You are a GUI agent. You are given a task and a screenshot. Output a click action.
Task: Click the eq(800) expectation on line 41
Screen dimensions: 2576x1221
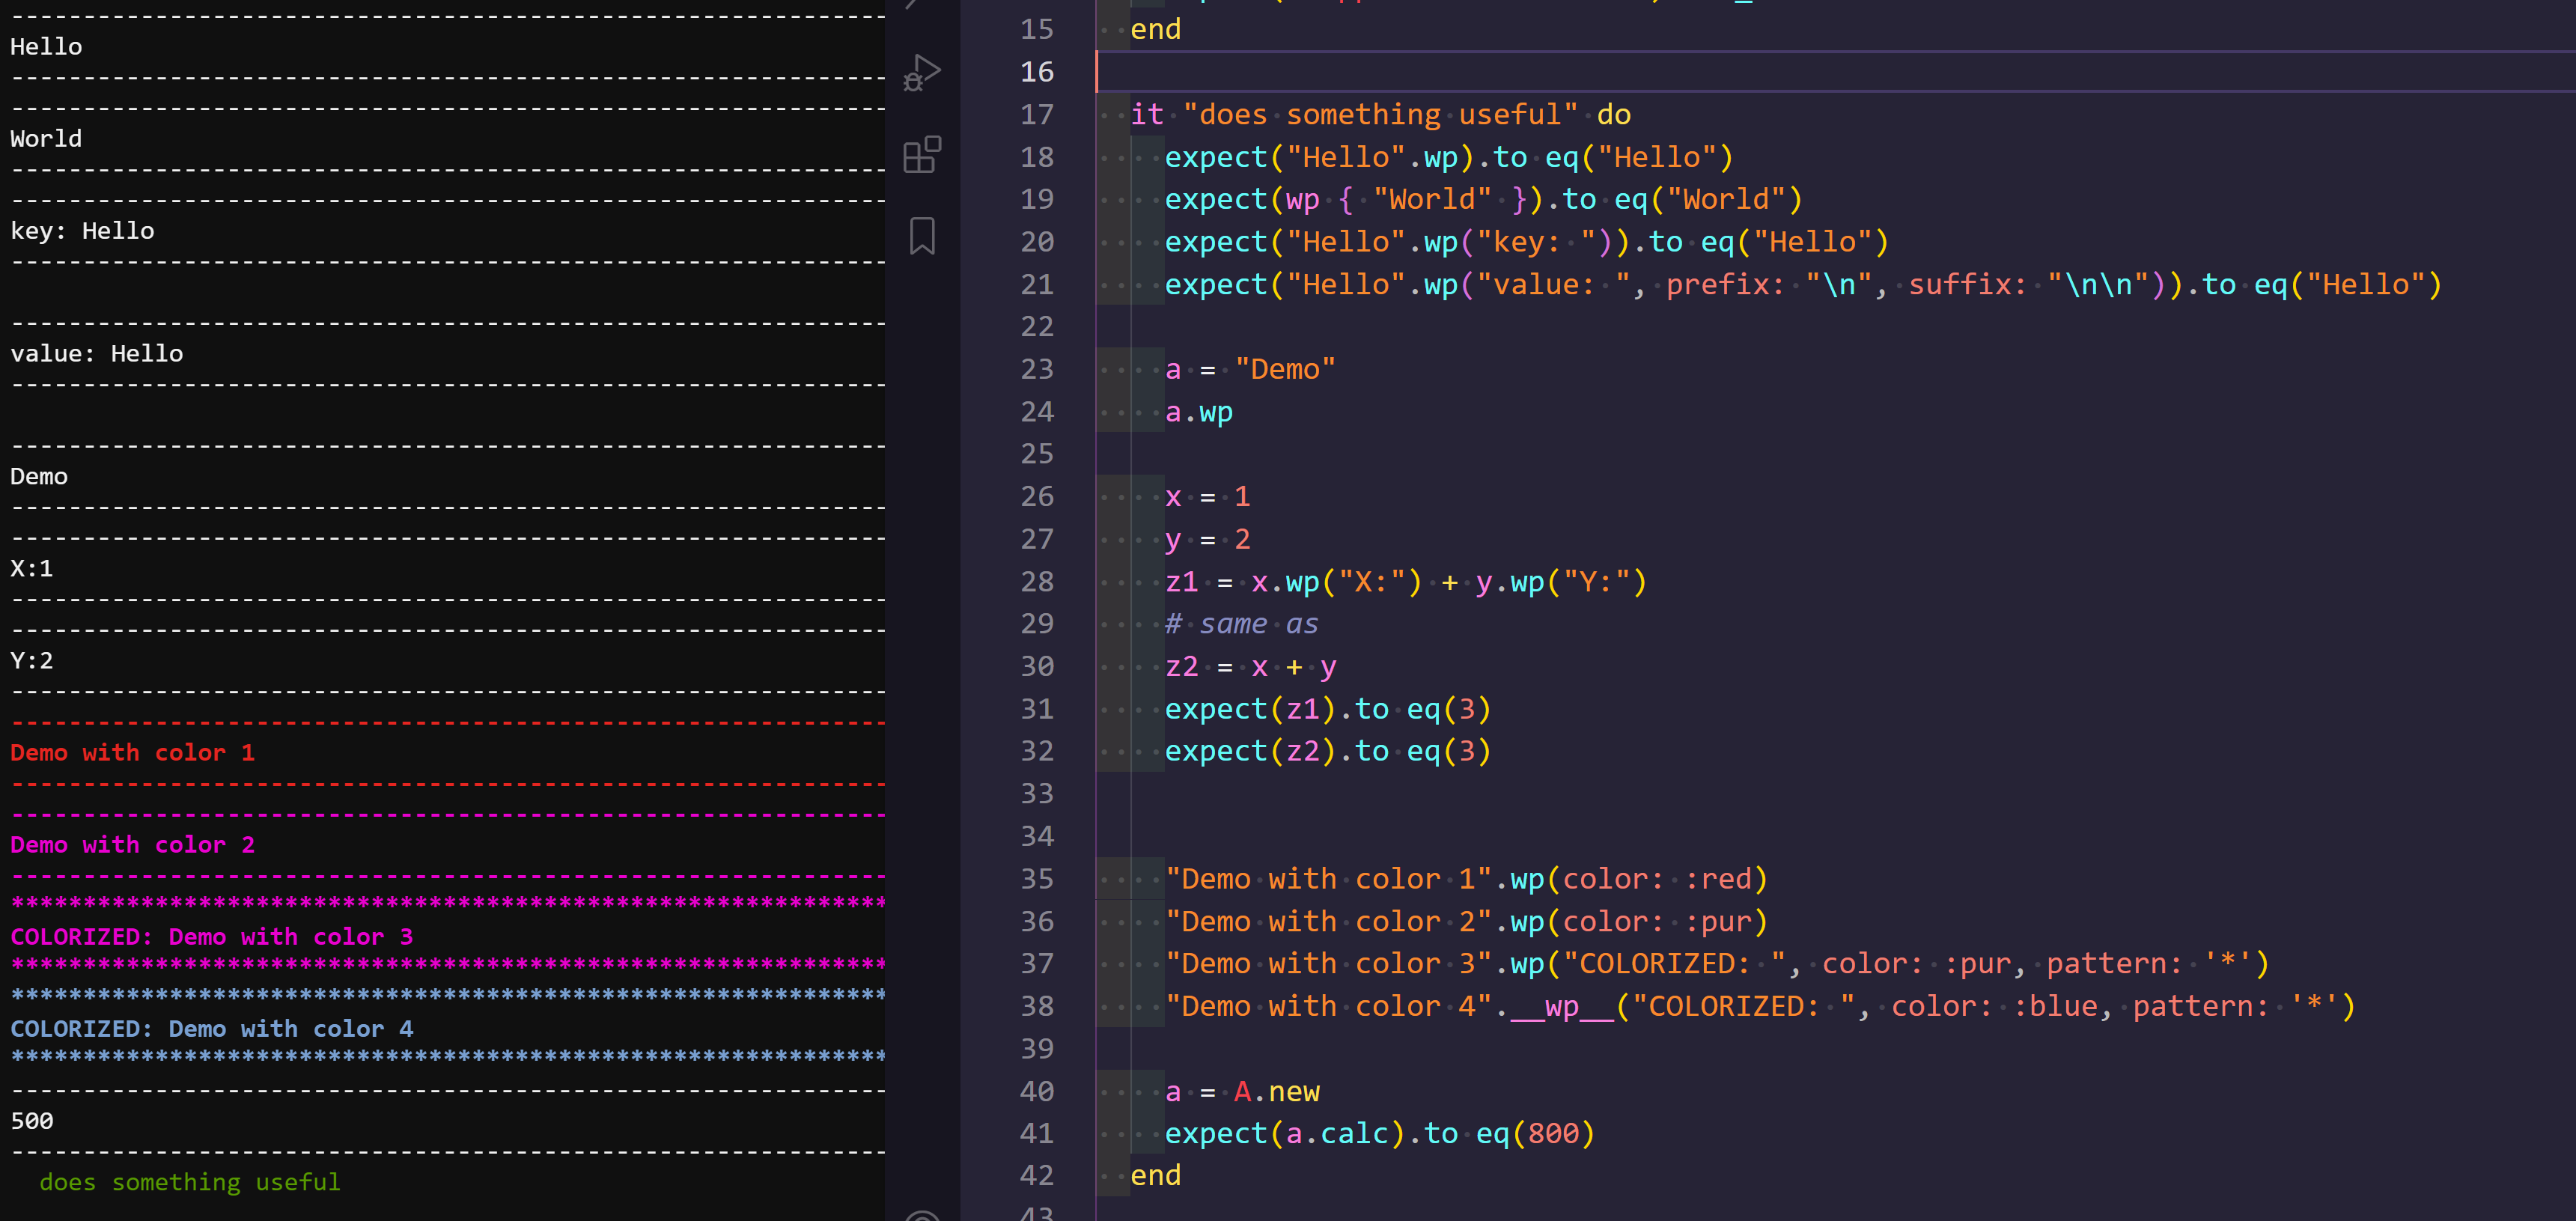pos(1534,1133)
